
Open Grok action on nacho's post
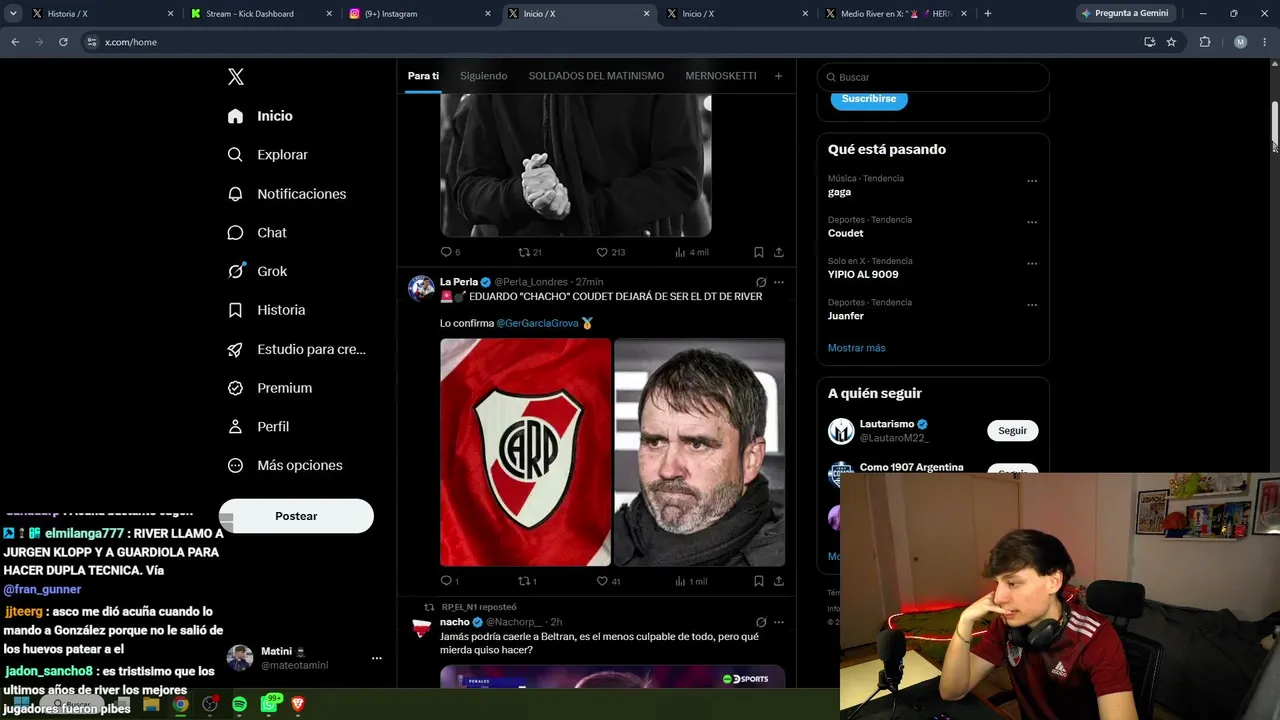(761, 622)
